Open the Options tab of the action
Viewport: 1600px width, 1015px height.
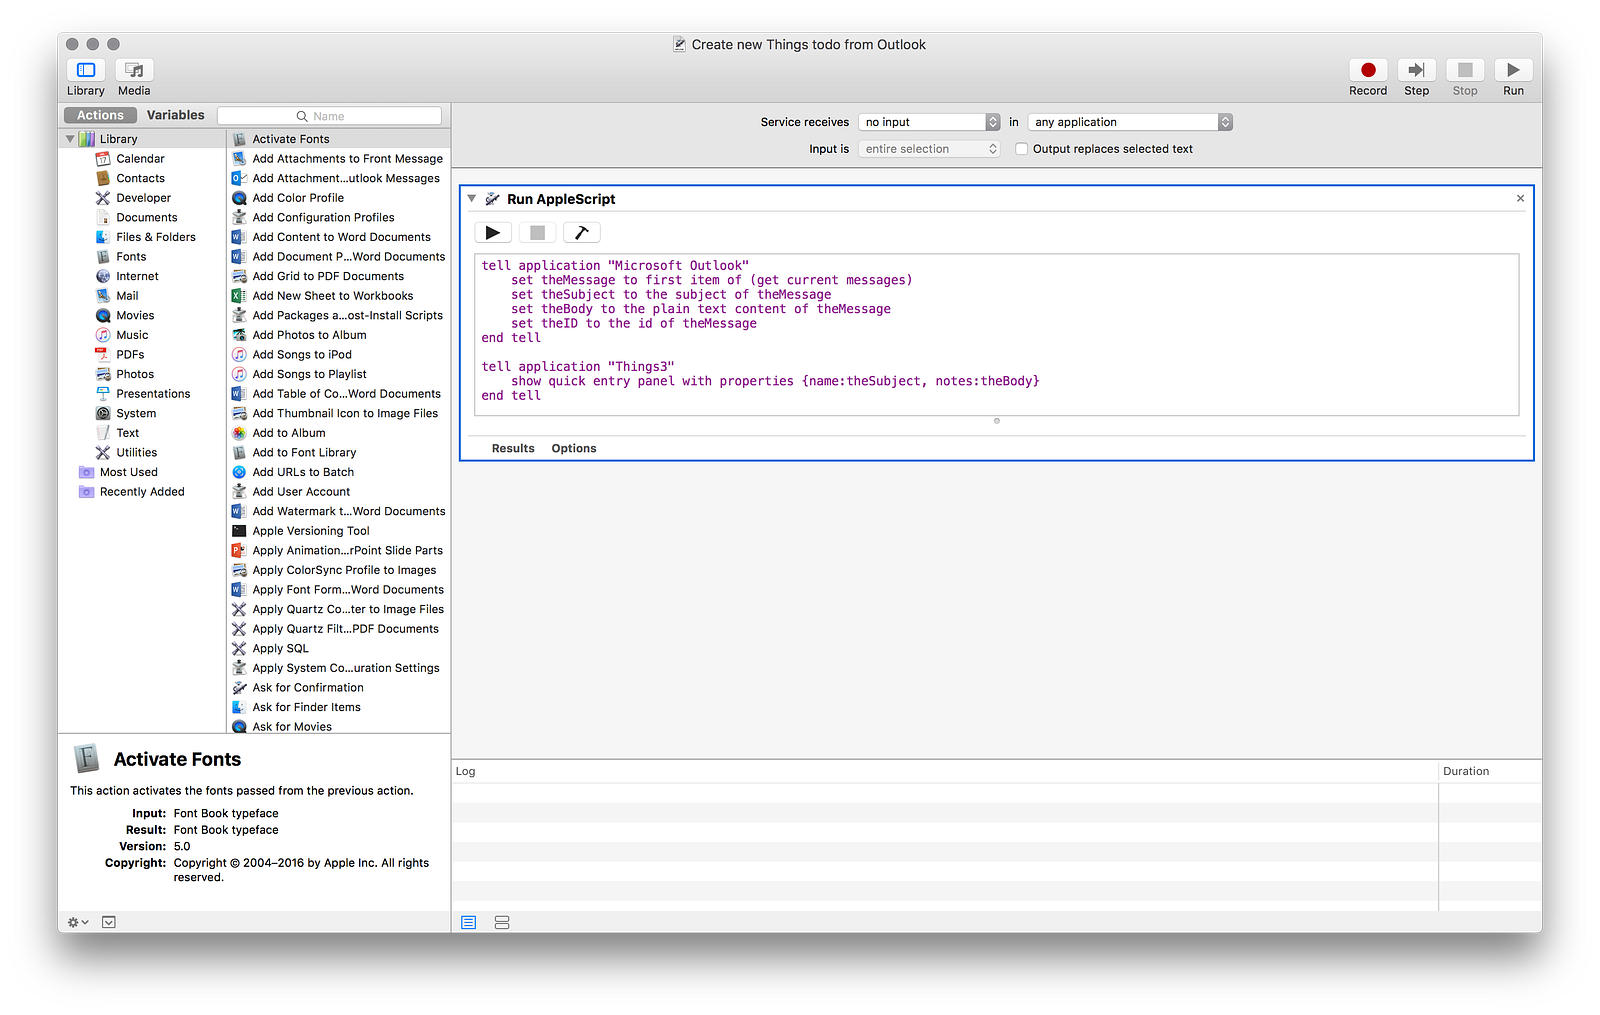(x=574, y=448)
